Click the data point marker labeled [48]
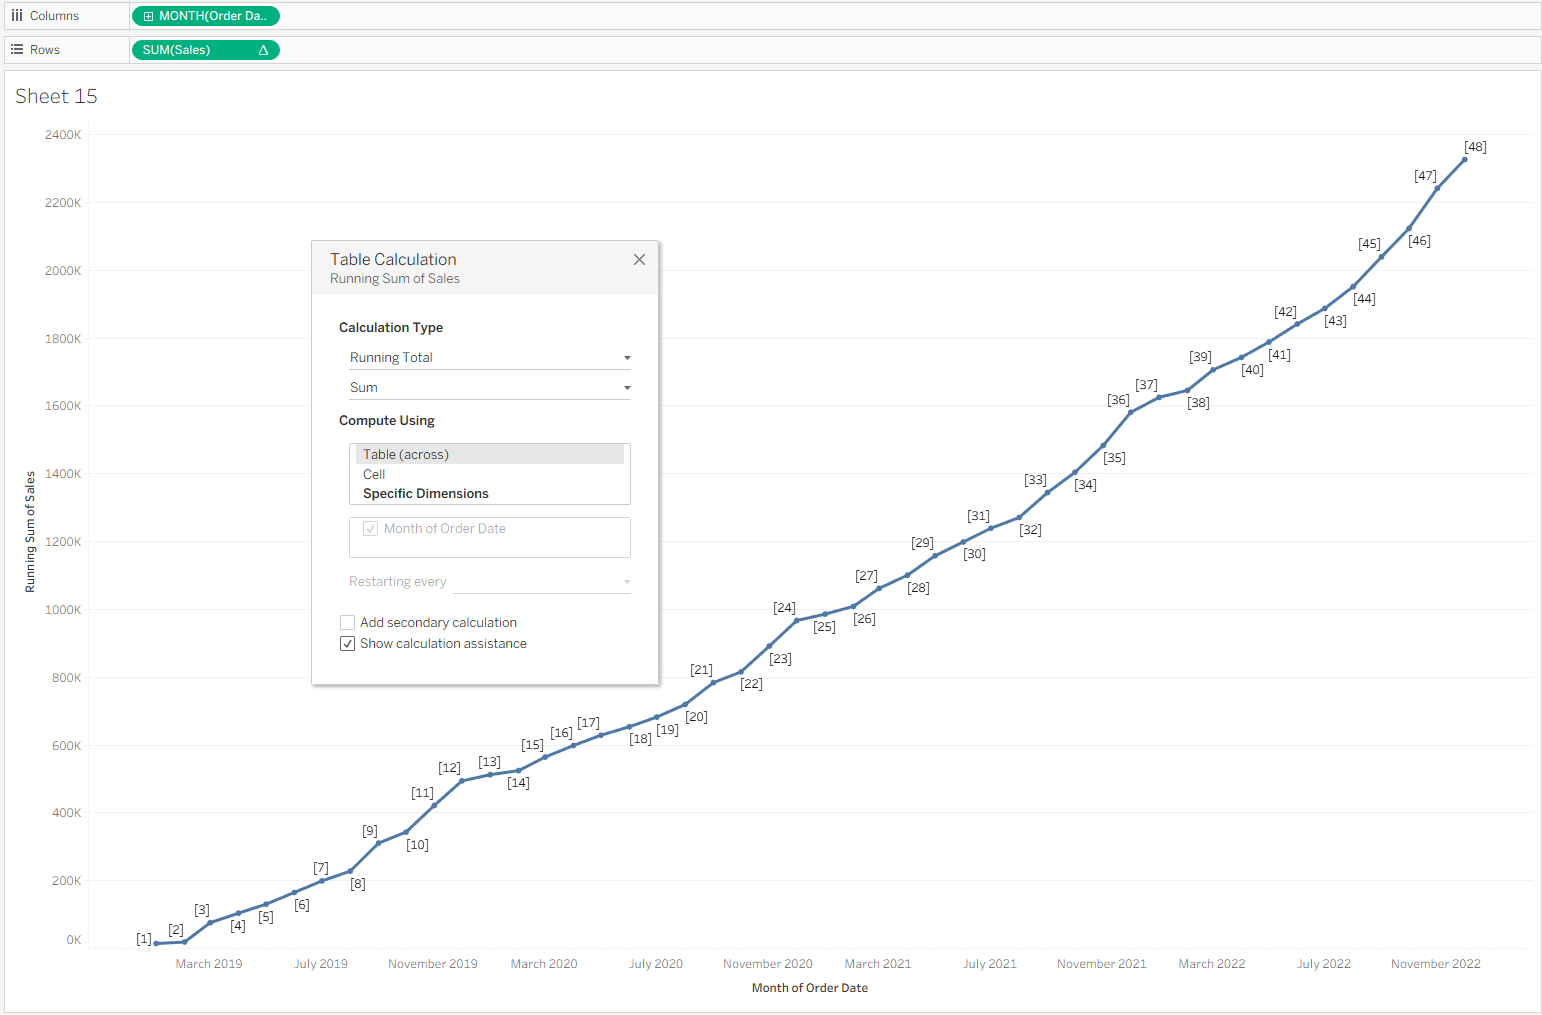This screenshot has height=1015, width=1542. pos(1464,159)
